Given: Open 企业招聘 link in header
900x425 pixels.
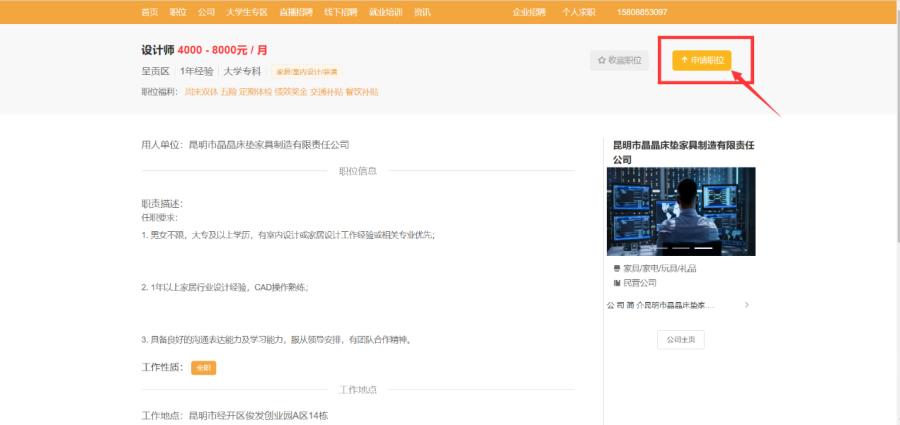Looking at the screenshot, I should coord(528,12).
